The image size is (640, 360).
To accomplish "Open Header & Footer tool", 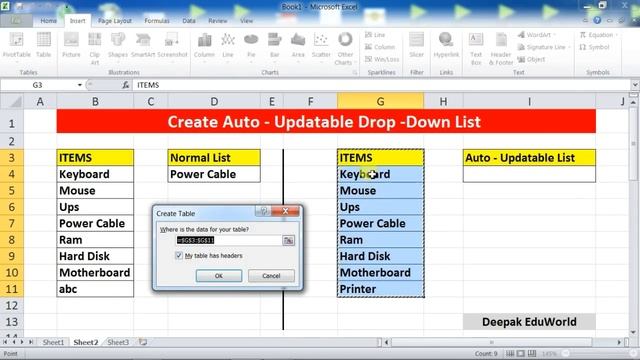I will click(x=501, y=49).
